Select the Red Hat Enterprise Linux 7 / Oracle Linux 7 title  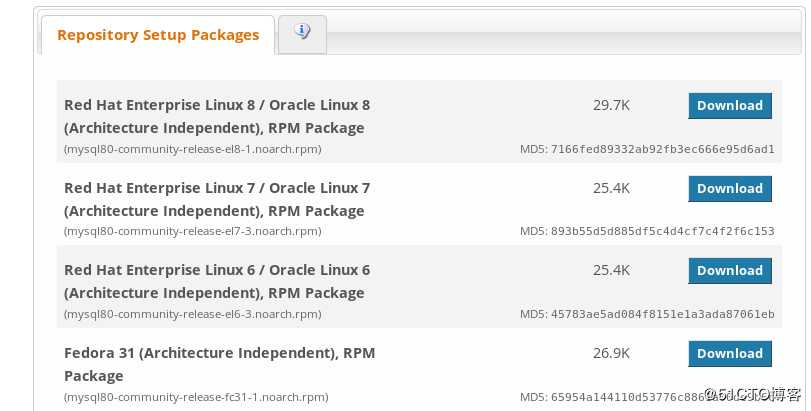pyautogui.click(x=217, y=200)
